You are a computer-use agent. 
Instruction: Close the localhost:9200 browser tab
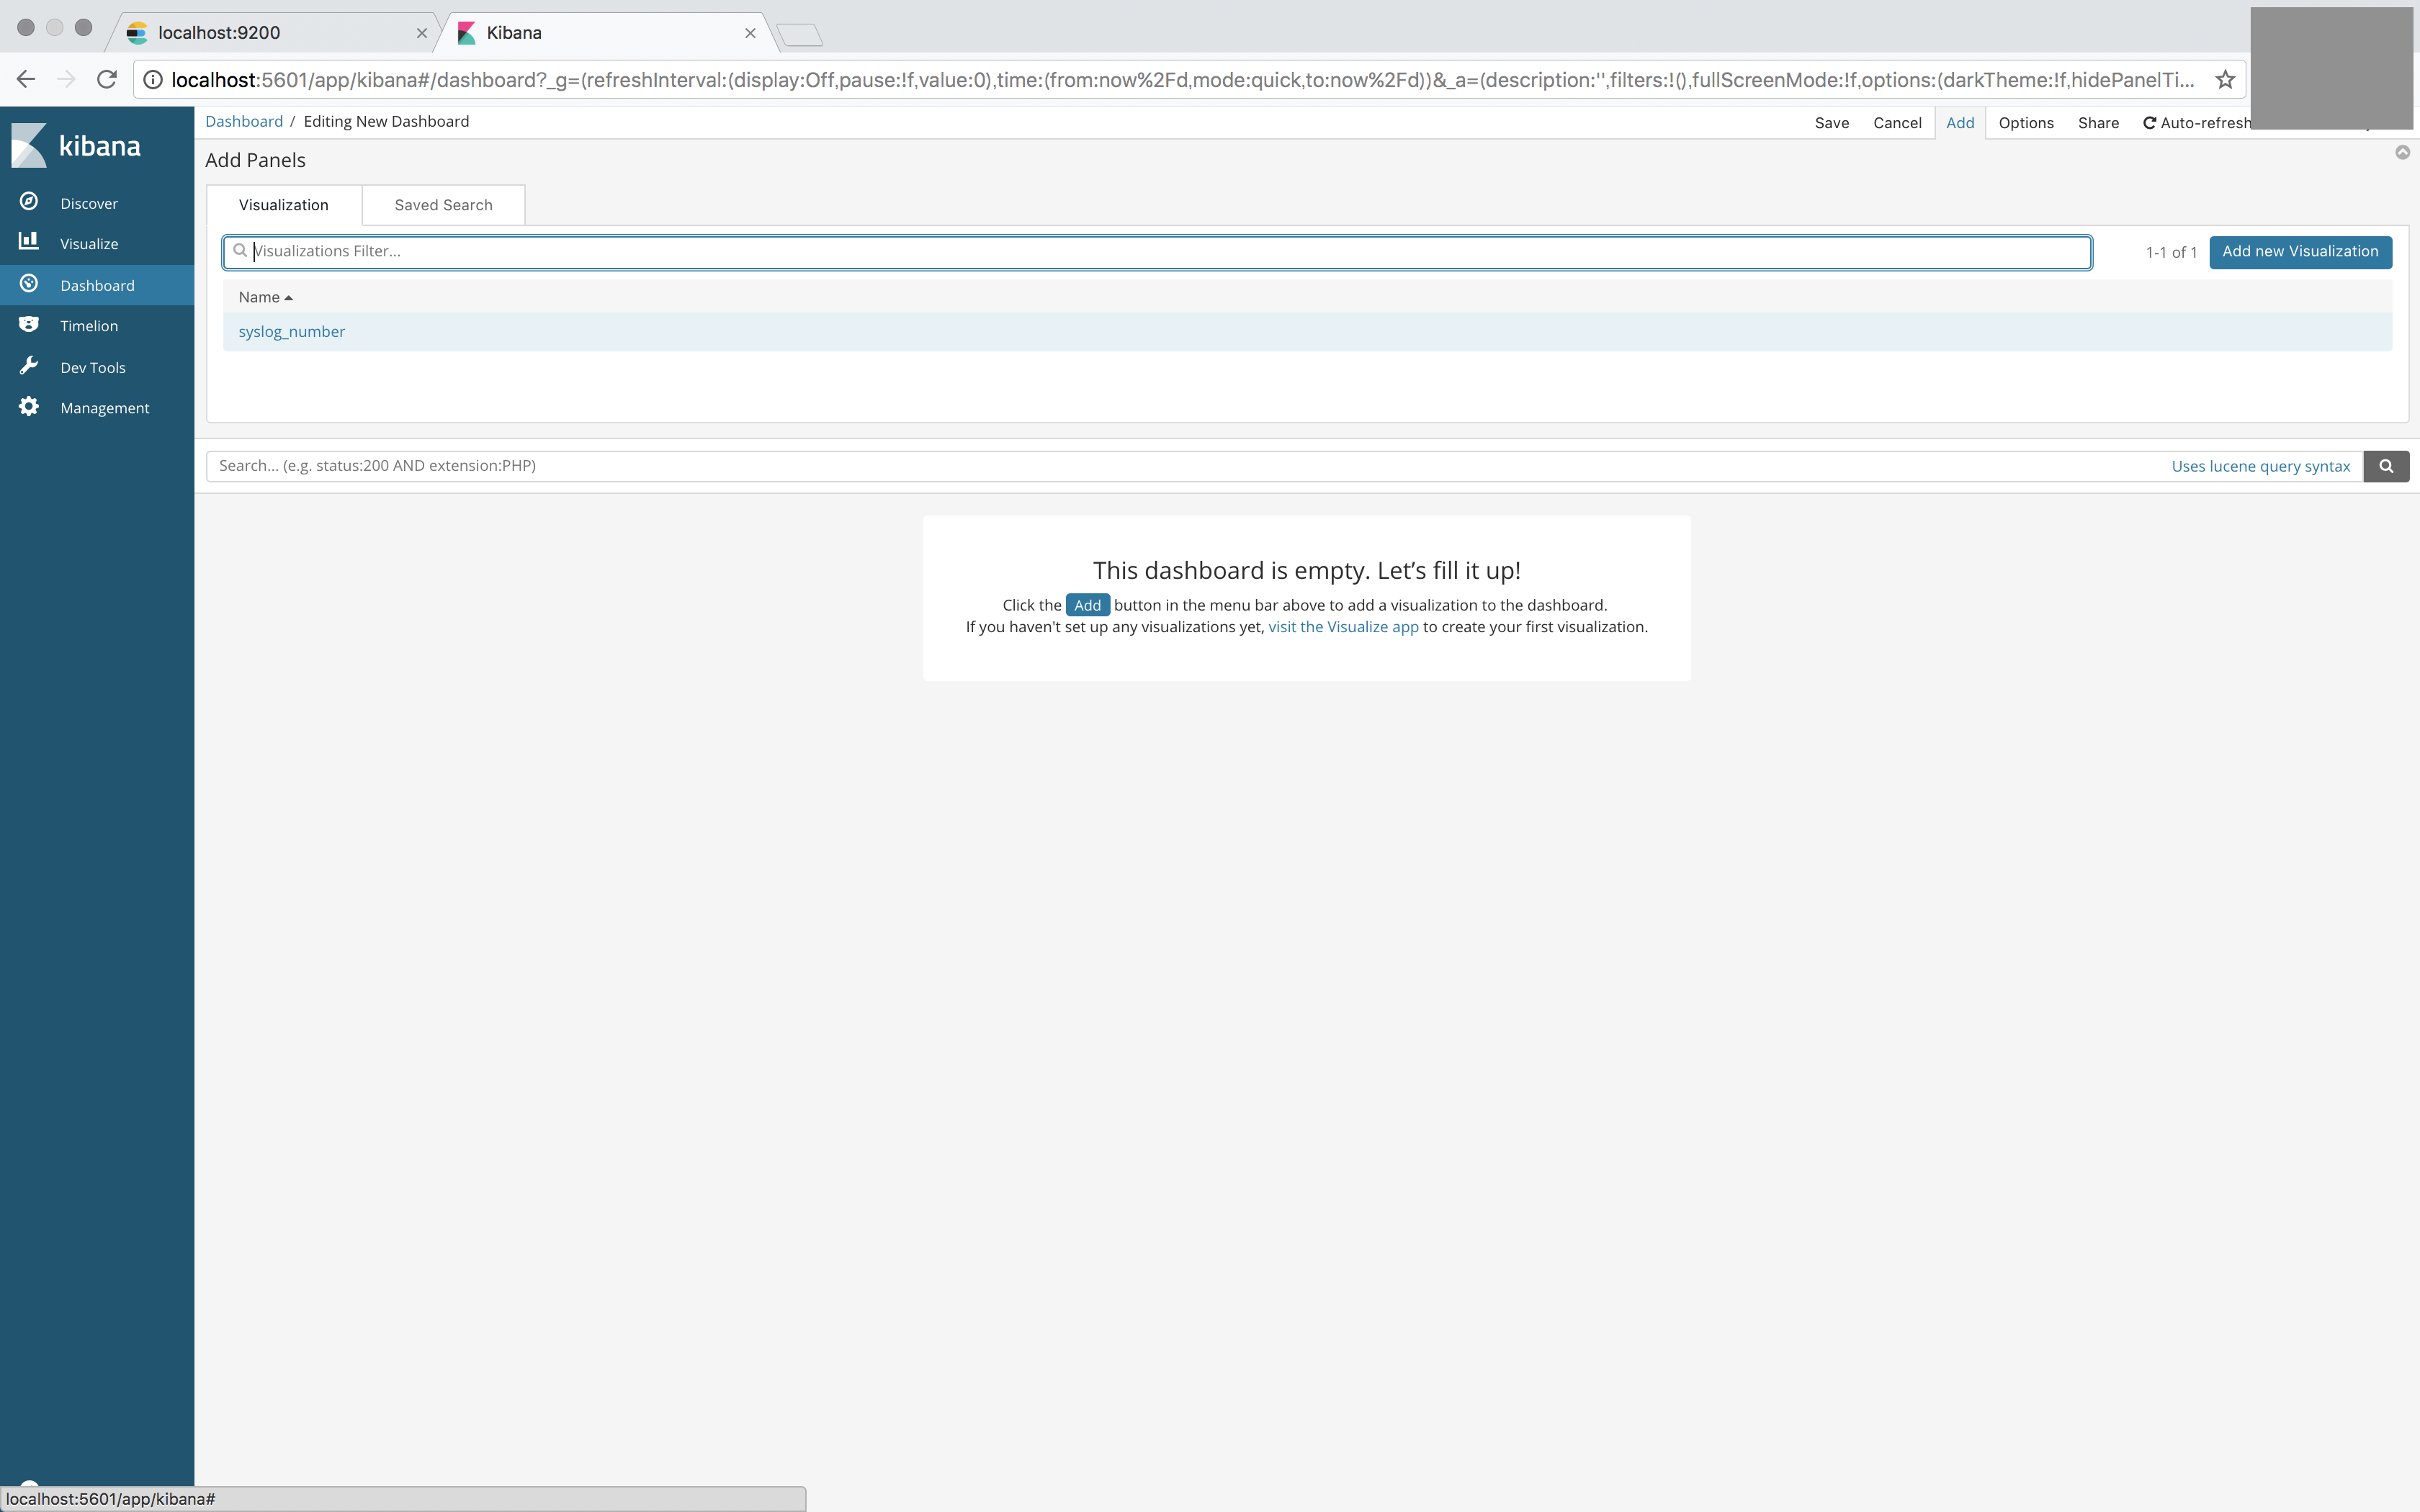(422, 33)
